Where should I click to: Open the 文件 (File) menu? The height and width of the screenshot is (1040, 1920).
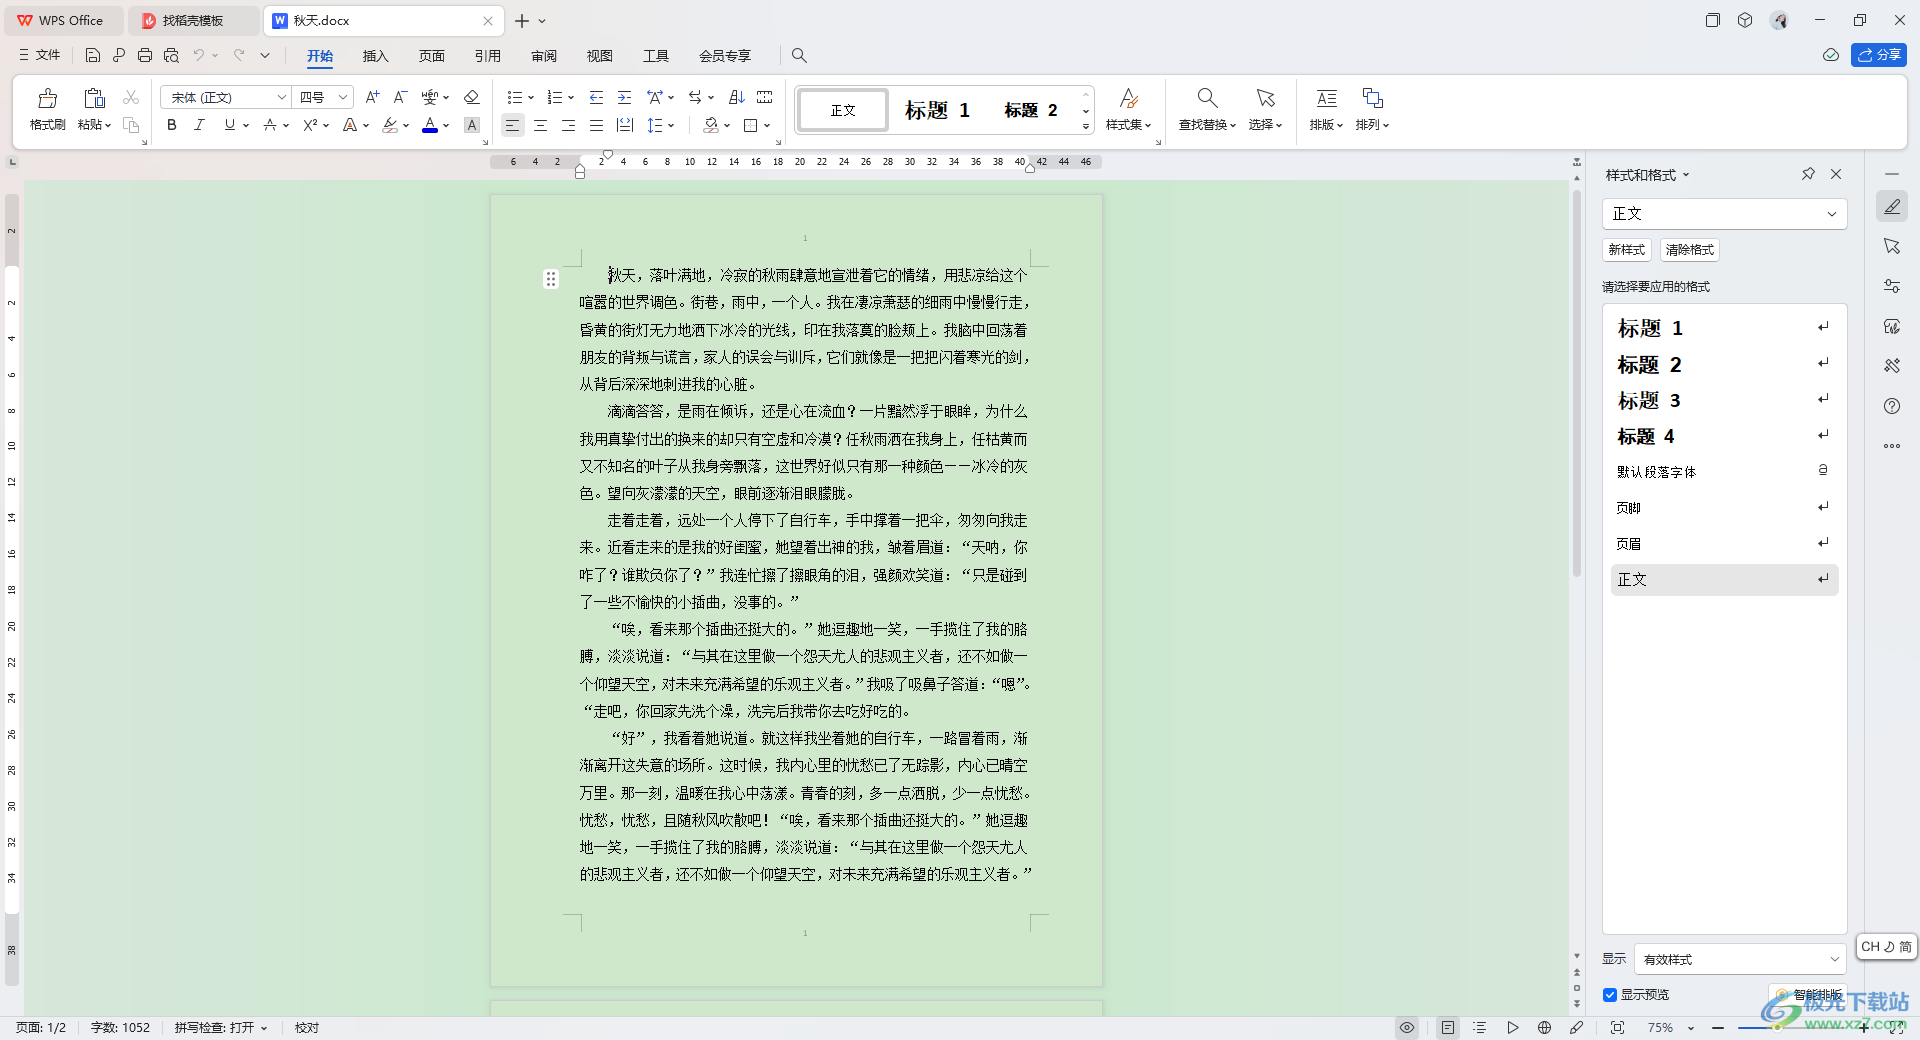pos(40,55)
